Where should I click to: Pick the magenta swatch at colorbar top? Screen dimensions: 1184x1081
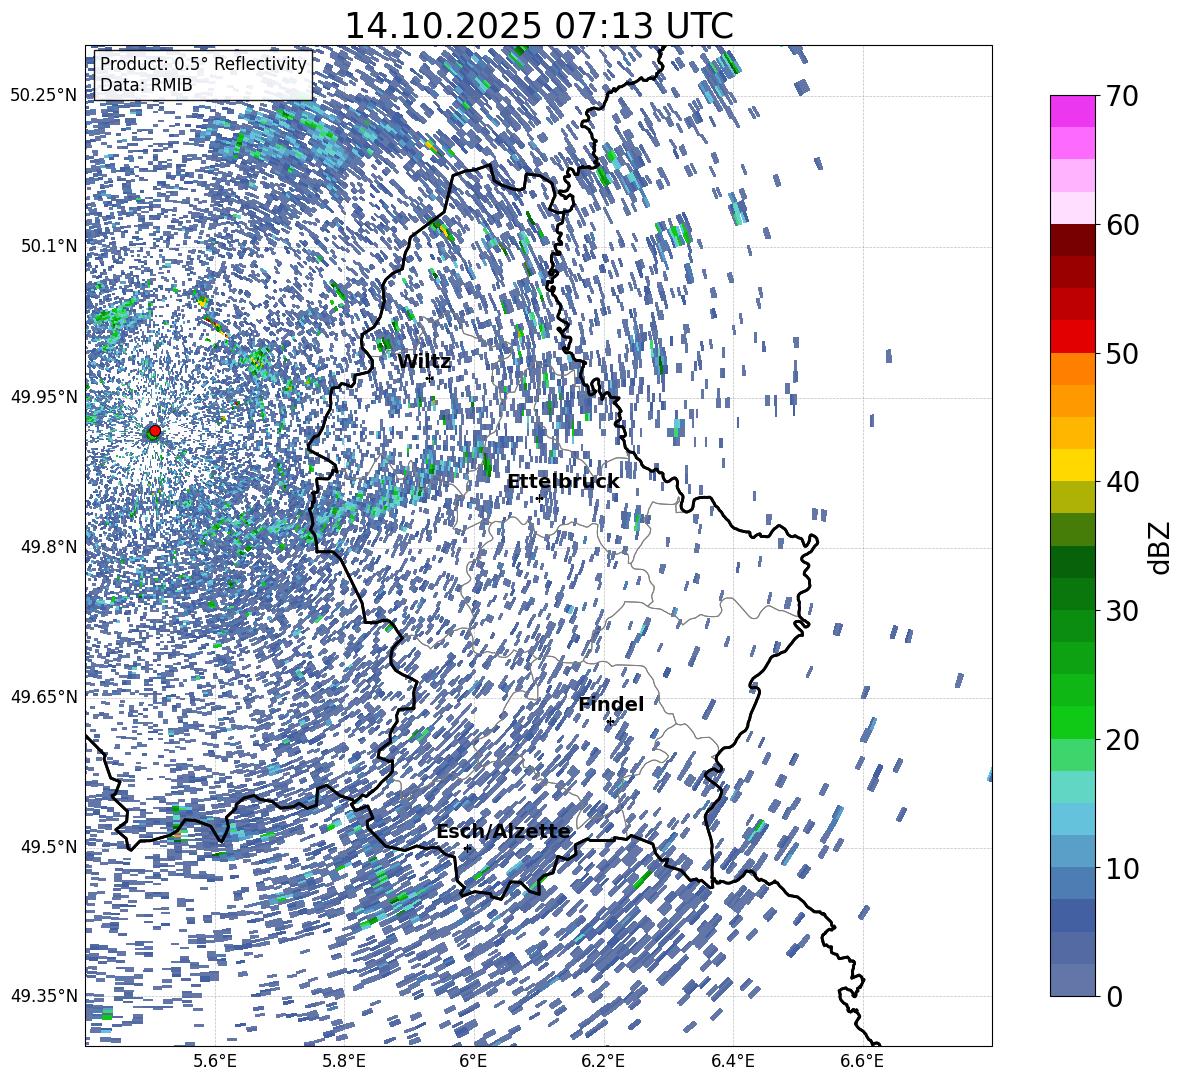1072,111
